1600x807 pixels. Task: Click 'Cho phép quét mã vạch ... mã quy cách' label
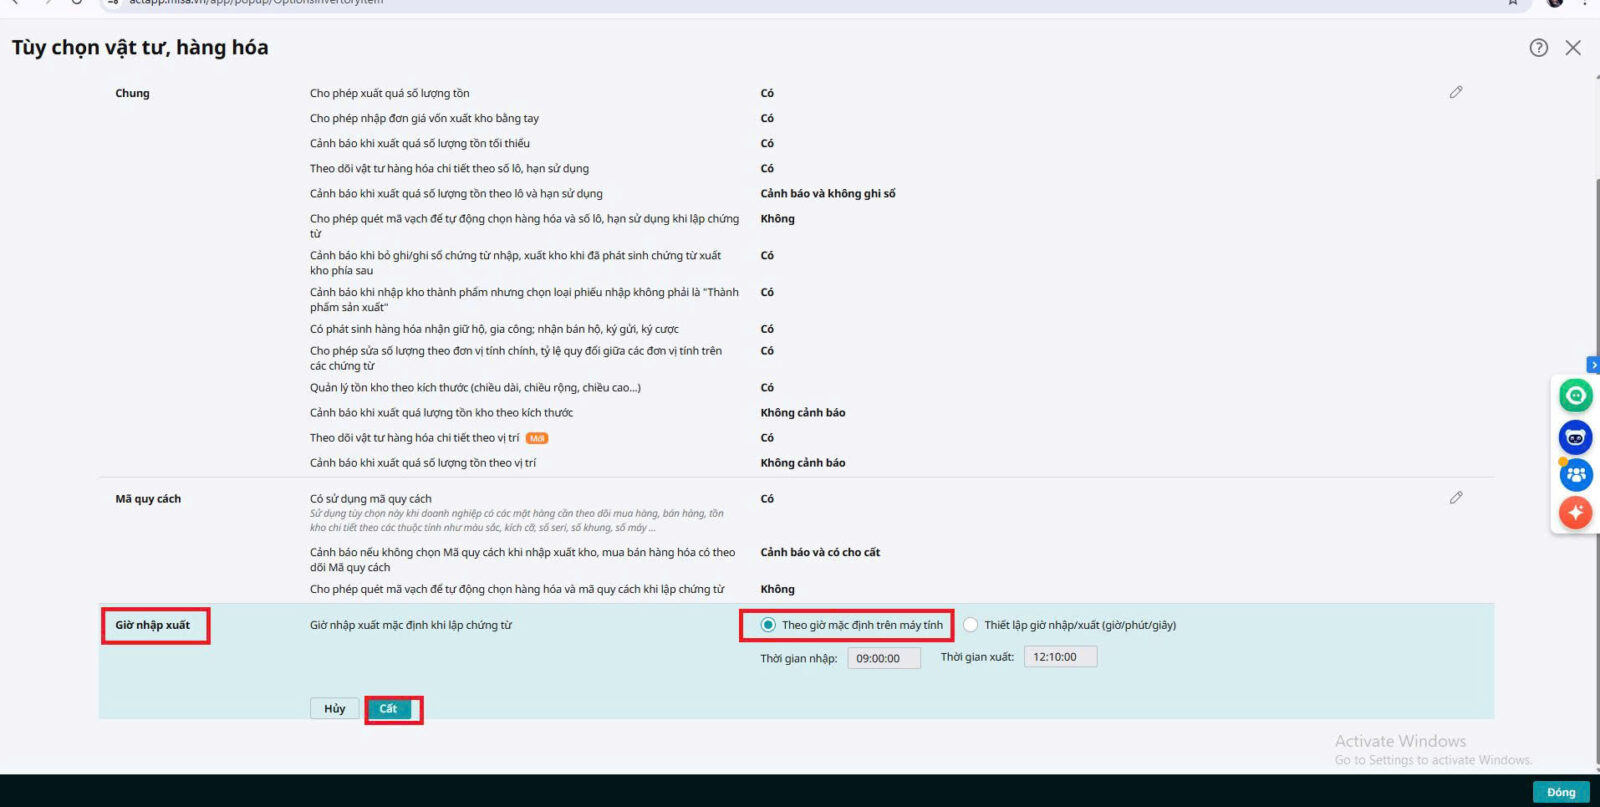517,589
